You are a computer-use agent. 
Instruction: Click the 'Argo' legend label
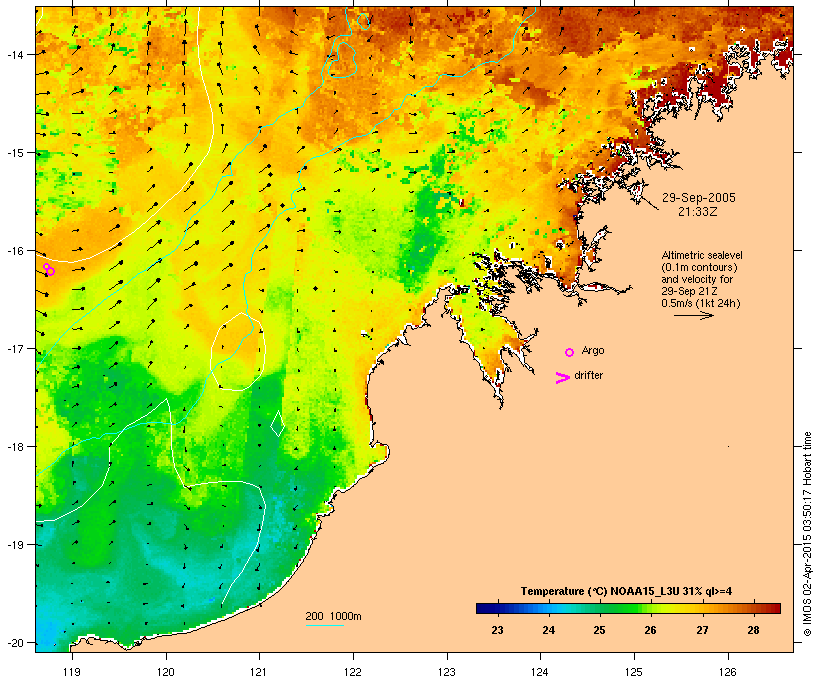point(593,350)
